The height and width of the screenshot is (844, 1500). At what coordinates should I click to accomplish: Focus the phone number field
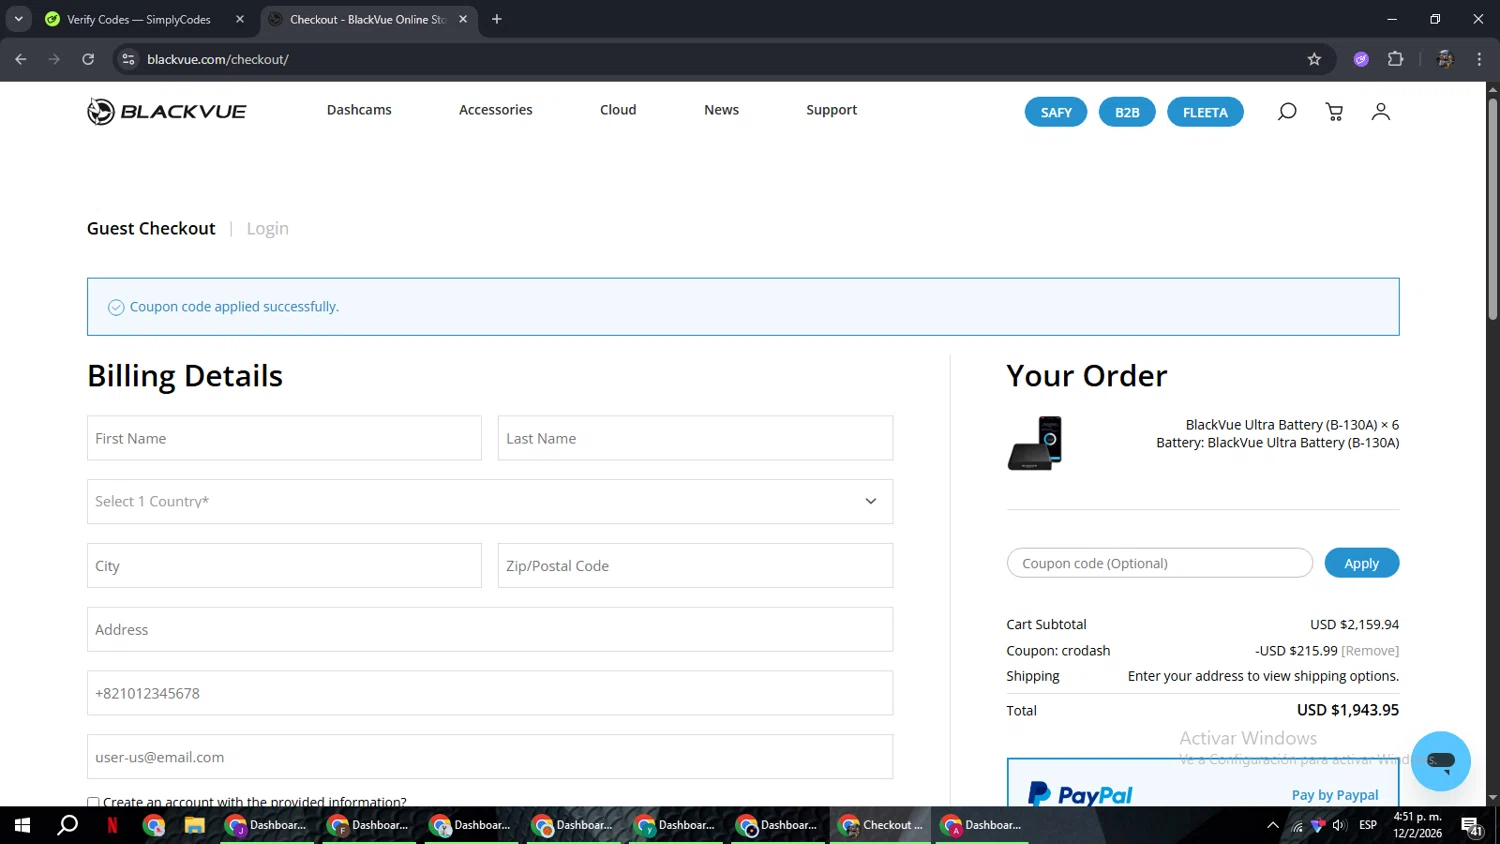(490, 693)
